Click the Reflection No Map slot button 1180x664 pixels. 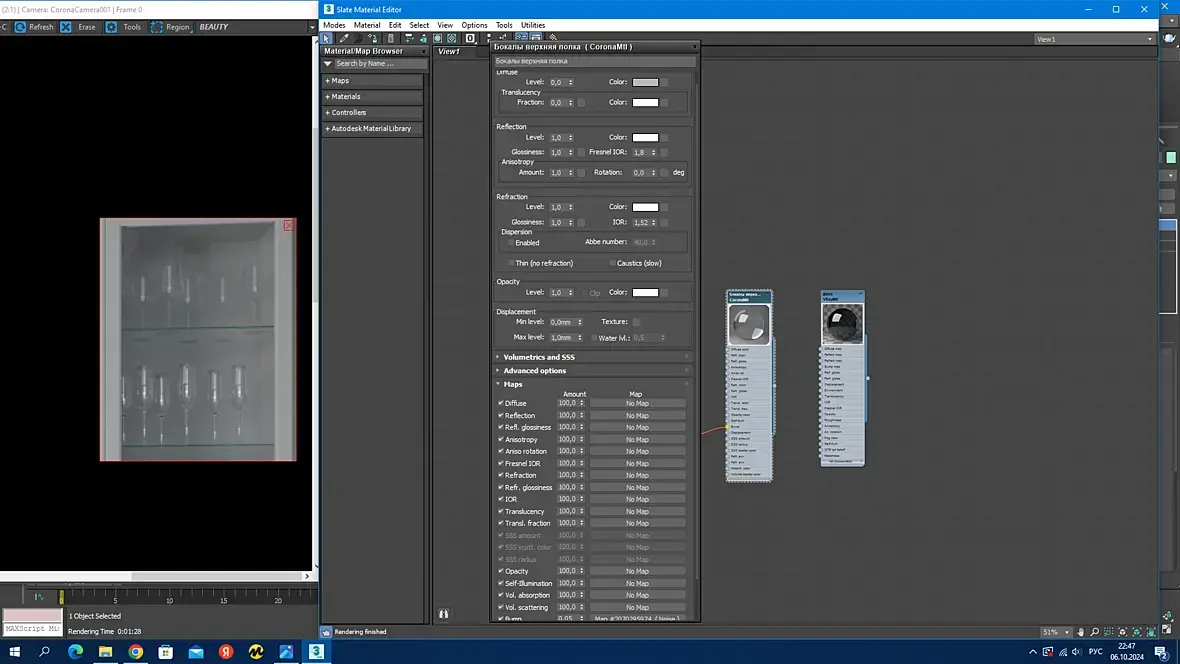637,416
